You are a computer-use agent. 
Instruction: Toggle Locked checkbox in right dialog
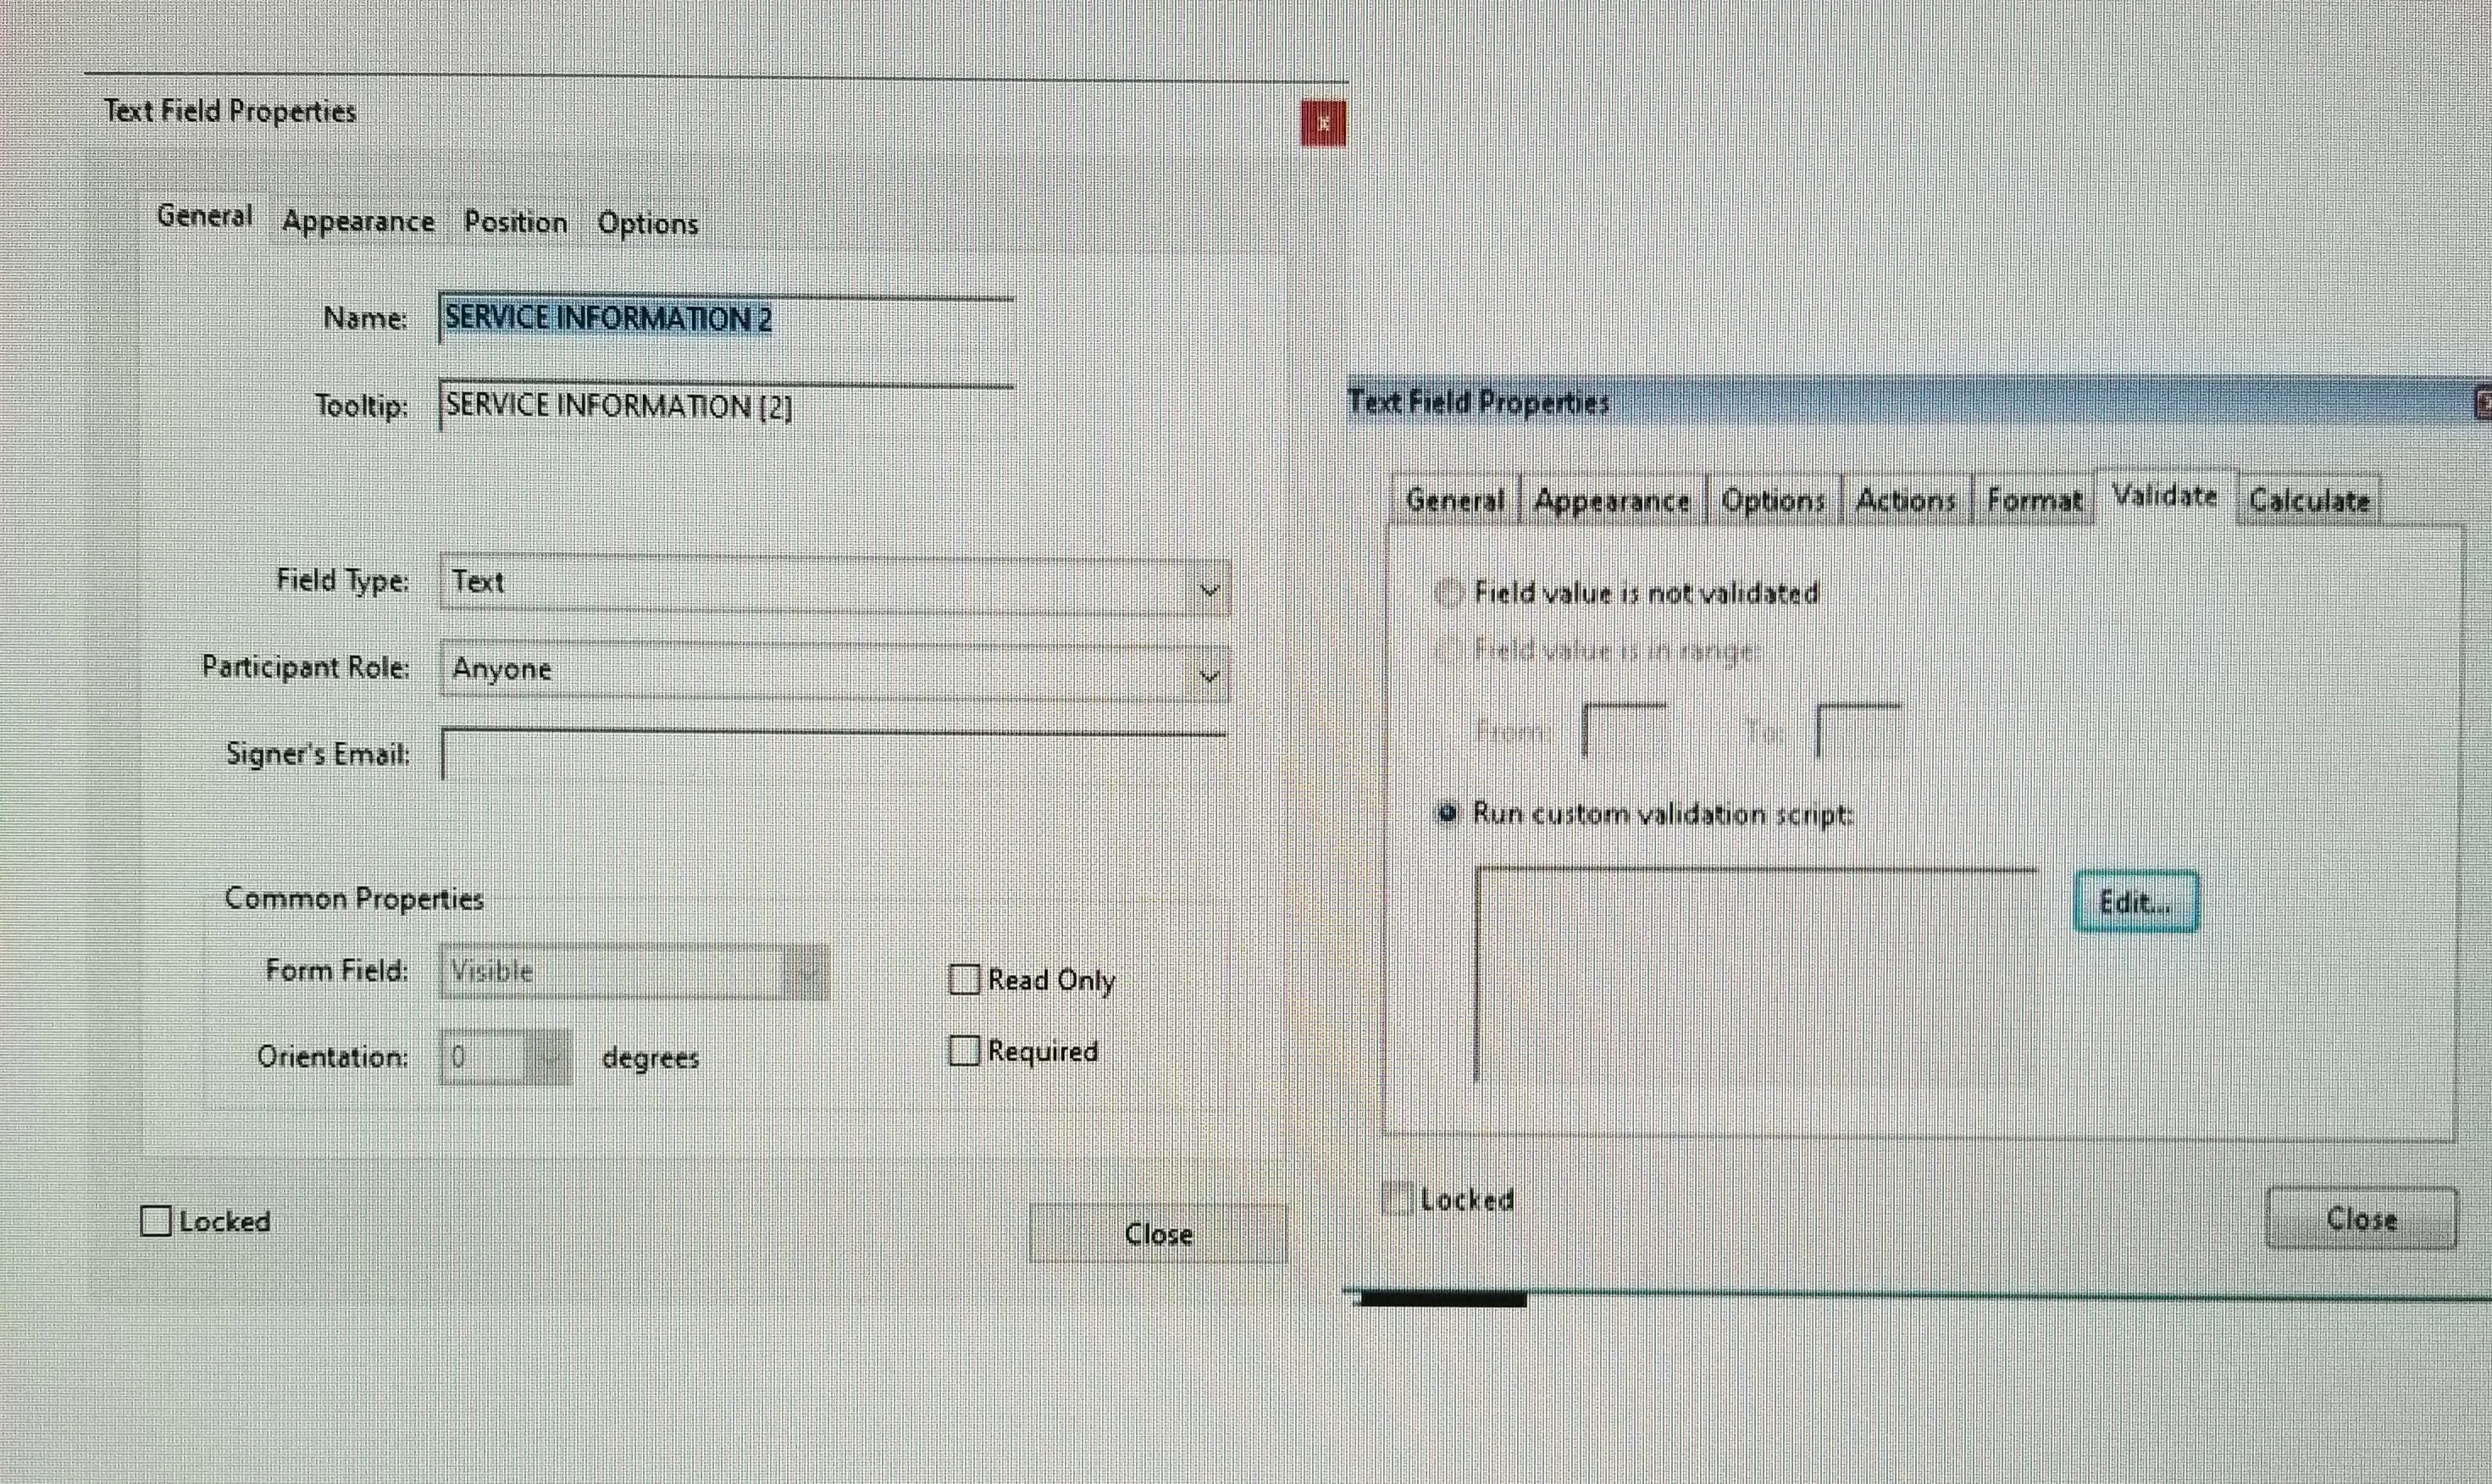(1396, 1198)
